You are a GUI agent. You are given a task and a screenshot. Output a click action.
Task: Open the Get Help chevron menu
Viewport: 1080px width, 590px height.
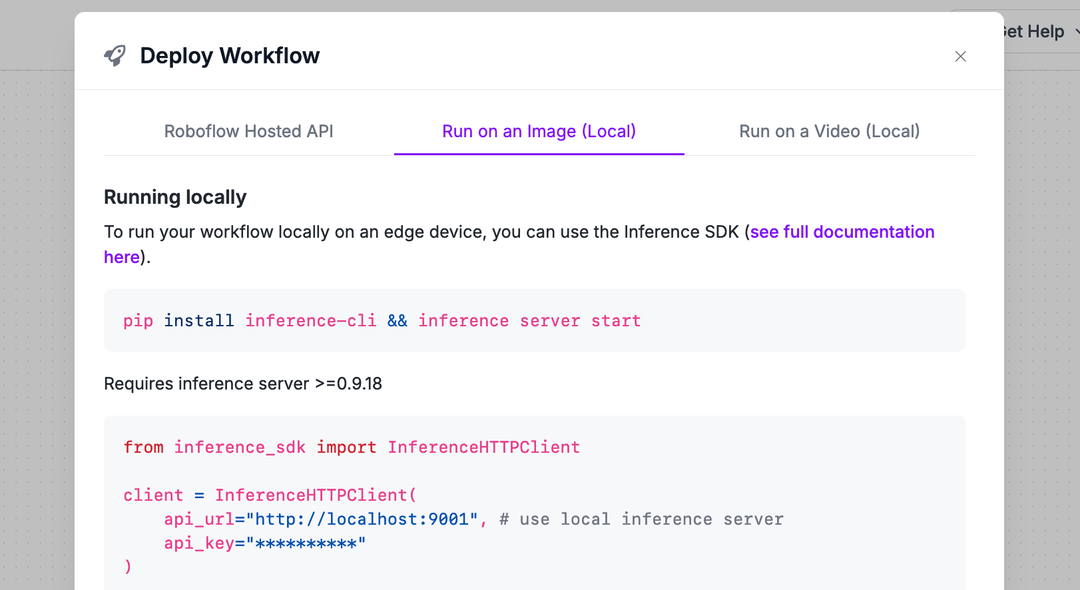(x=1077, y=31)
